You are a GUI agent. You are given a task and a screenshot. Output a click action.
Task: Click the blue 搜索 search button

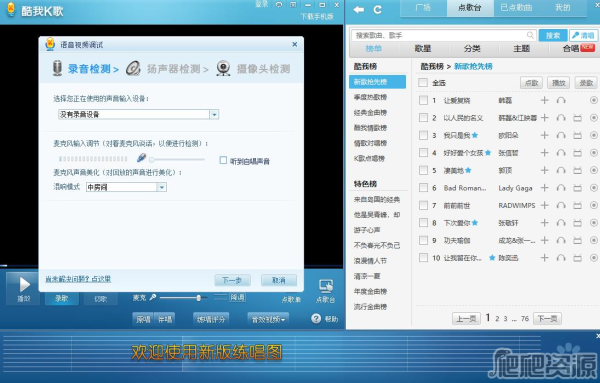(x=553, y=36)
